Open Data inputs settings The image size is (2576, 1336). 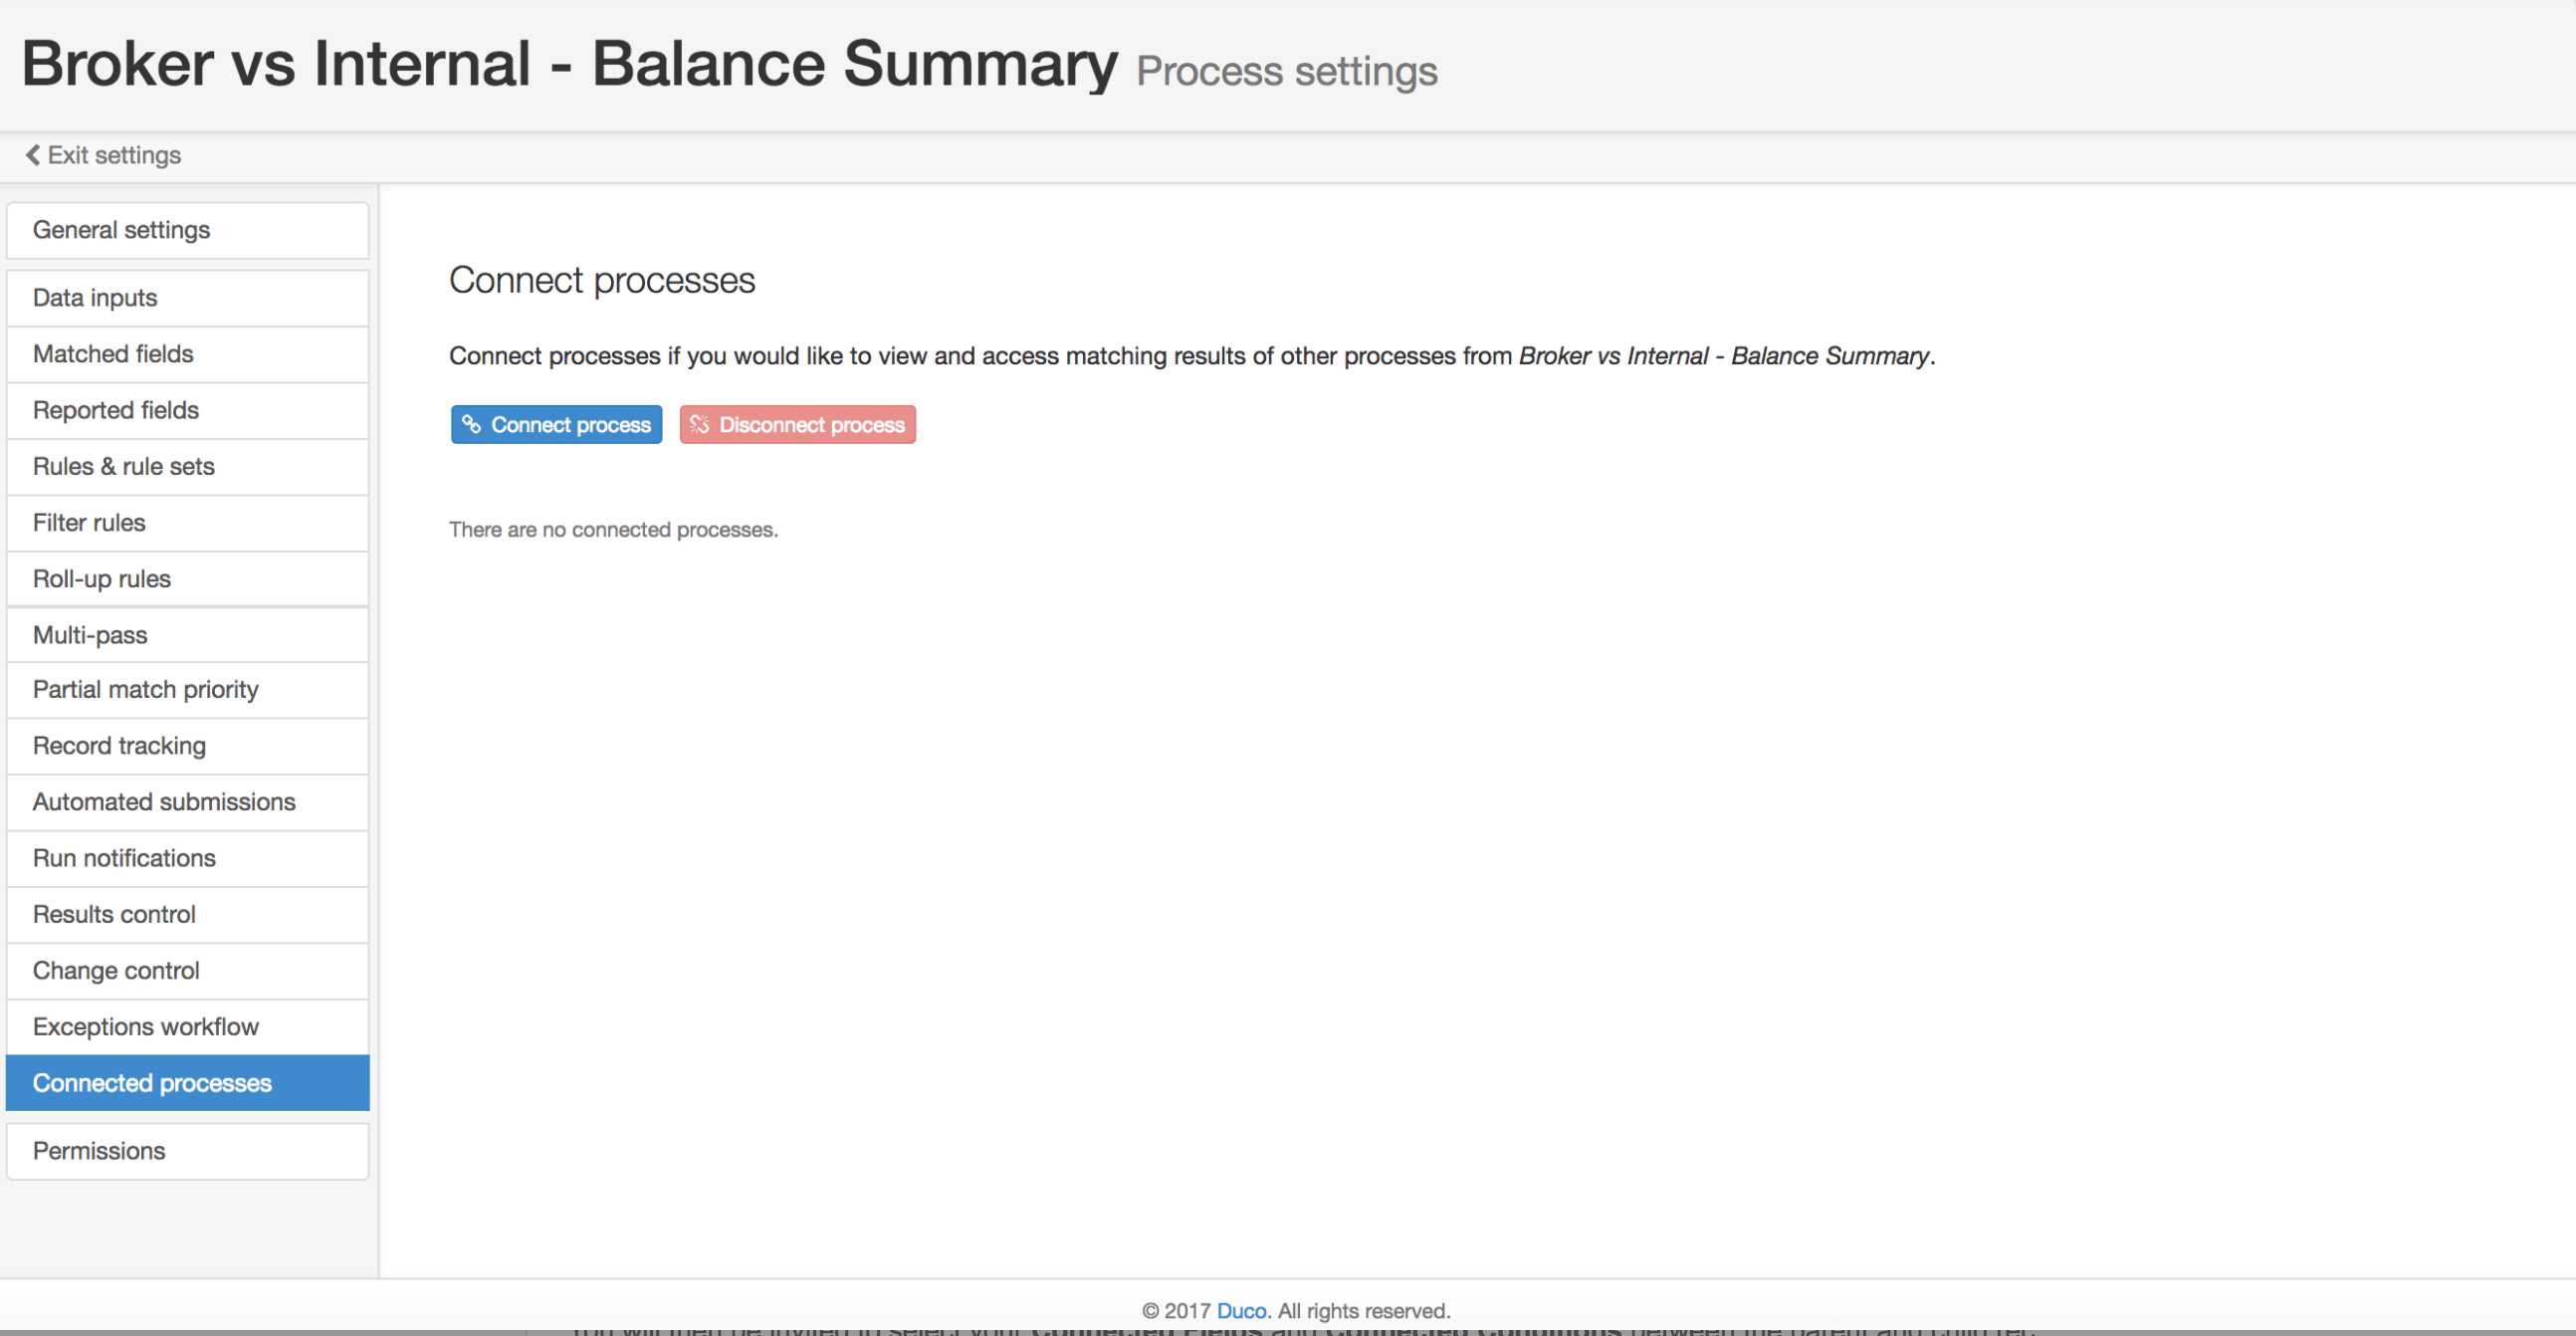click(187, 298)
